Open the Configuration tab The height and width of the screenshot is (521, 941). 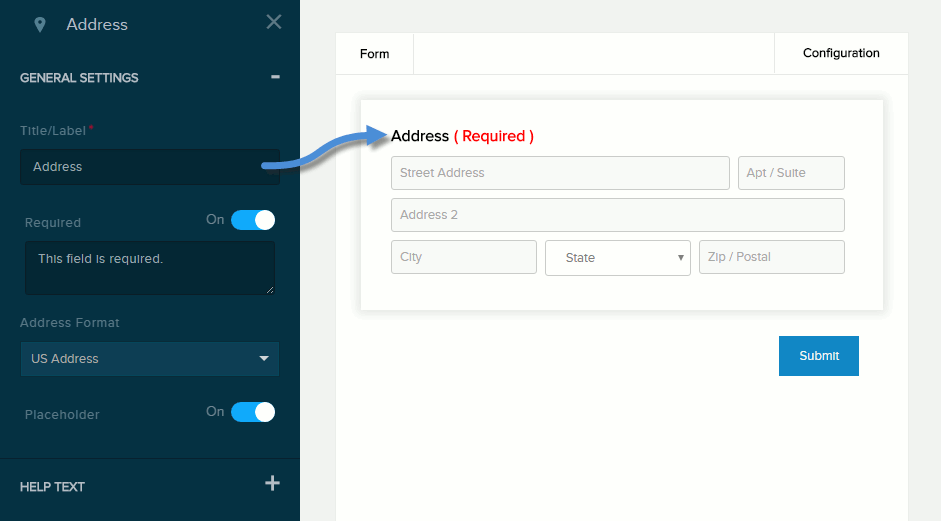click(x=841, y=53)
